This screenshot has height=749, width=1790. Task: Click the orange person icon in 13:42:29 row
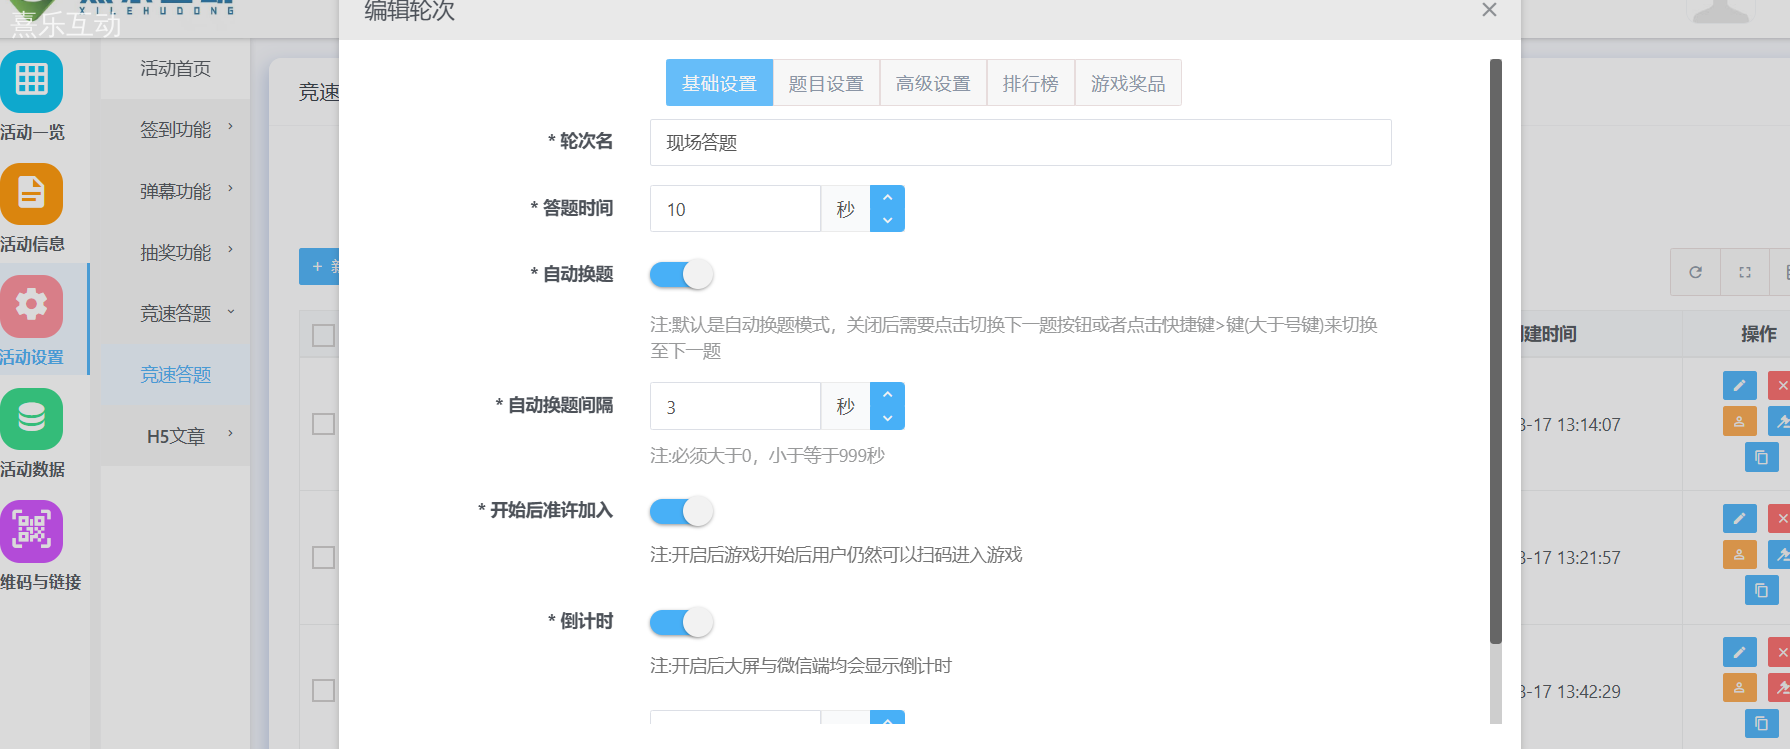tap(1739, 687)
